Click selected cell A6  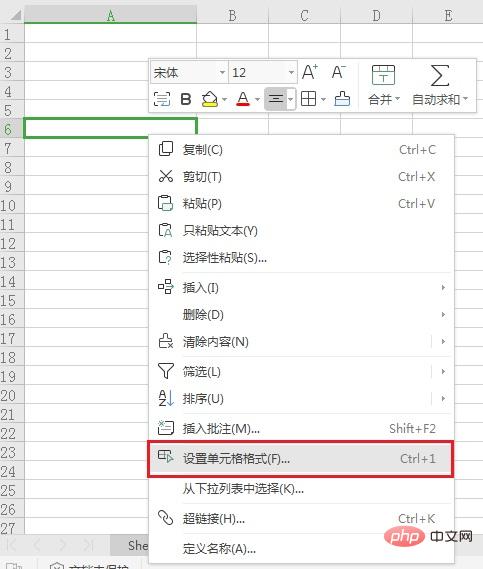click(x=110, y=128)
